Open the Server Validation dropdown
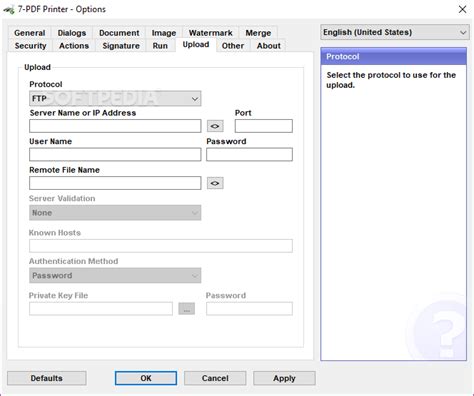Screen dimensions: 474x396 [x=115, y=213]
